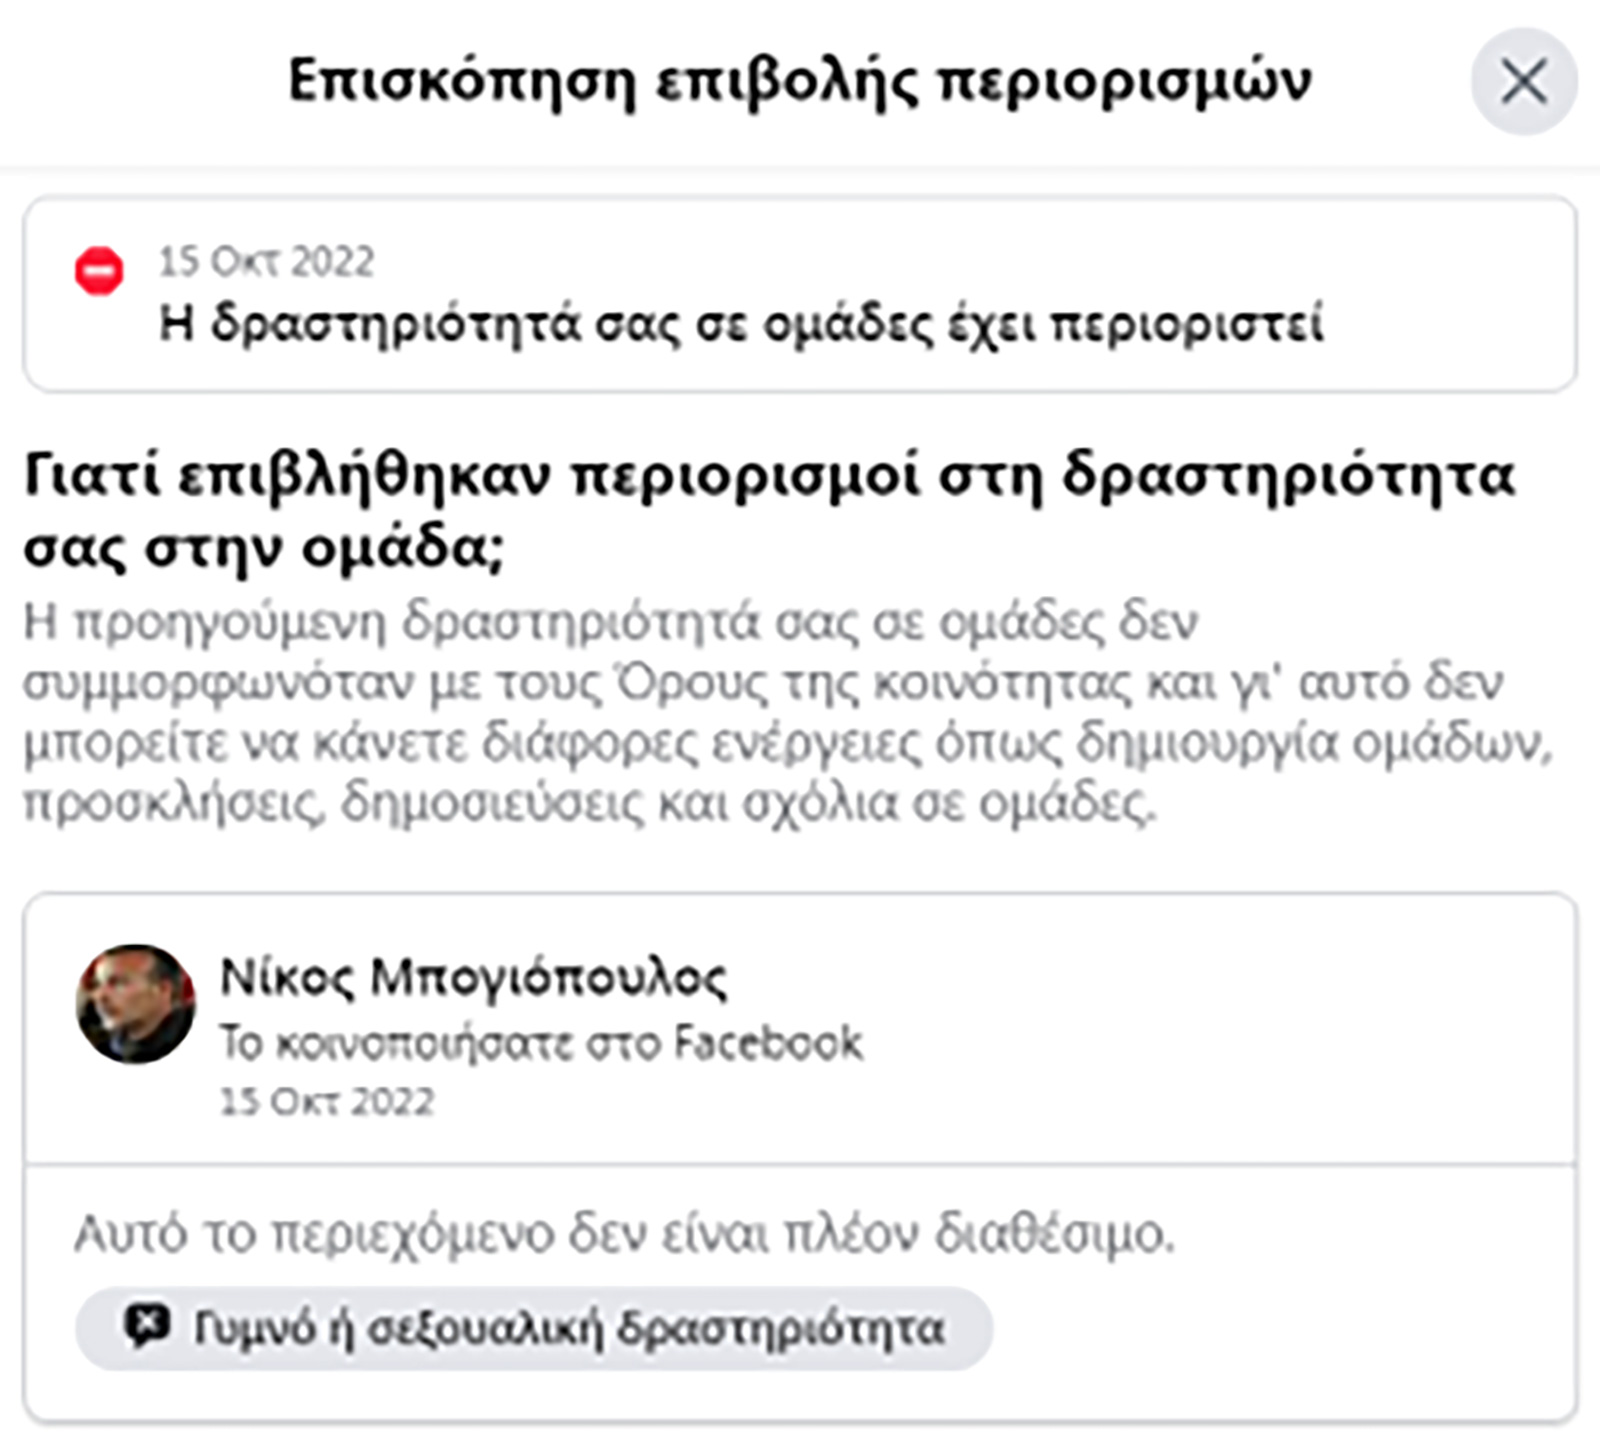Click the violation speech-bubble icon in the tag

147,1327
